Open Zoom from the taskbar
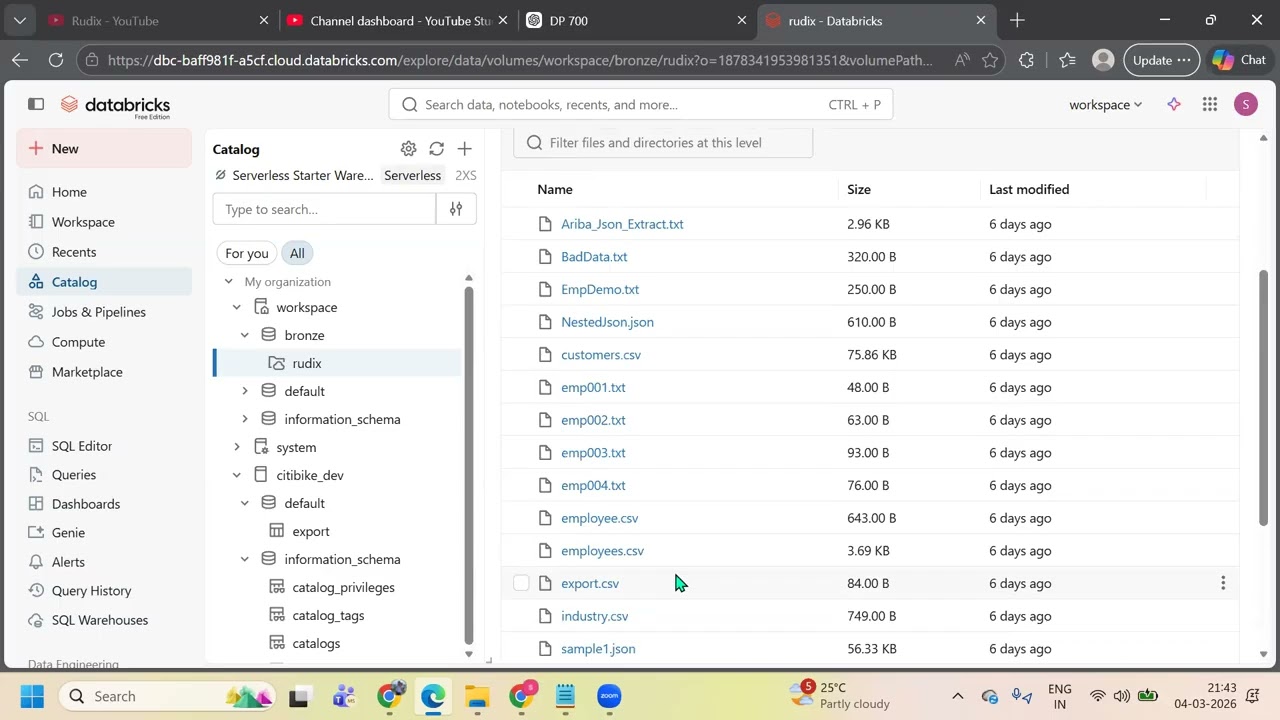Image resolution: width=1280 pixels, height=720 pixels. 609,696
